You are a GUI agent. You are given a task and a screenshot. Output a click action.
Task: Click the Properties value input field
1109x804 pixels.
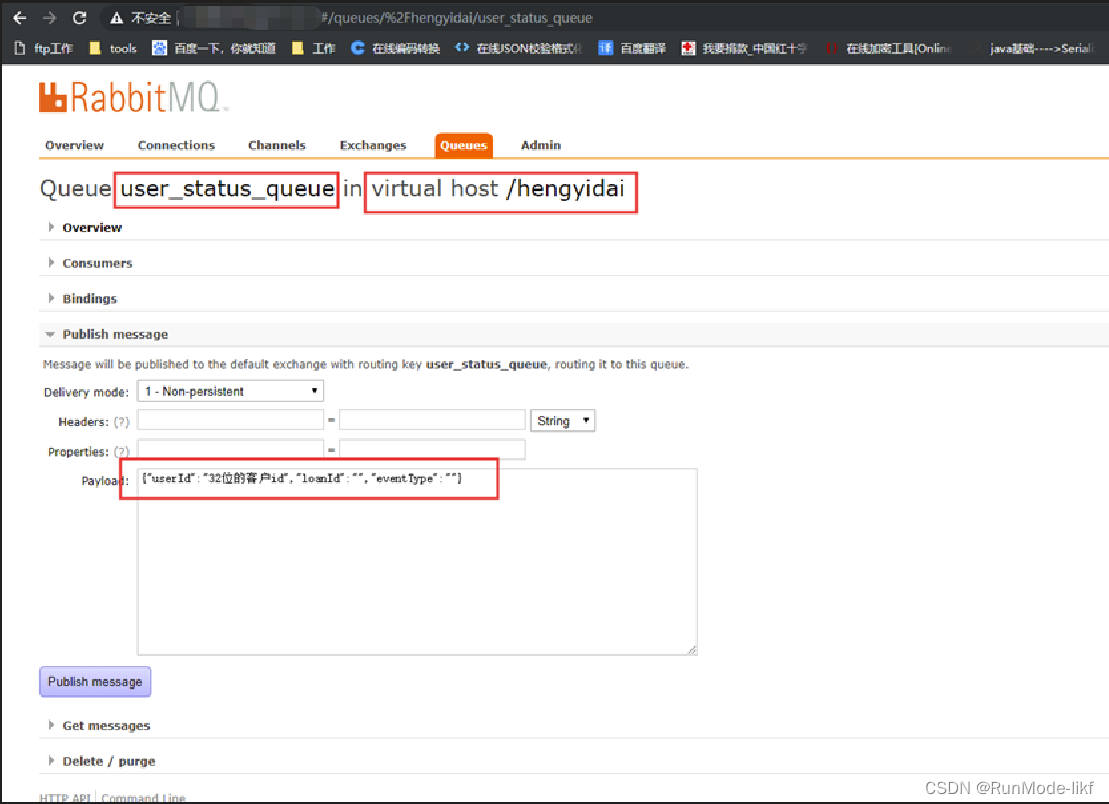(x=432, y=450)
